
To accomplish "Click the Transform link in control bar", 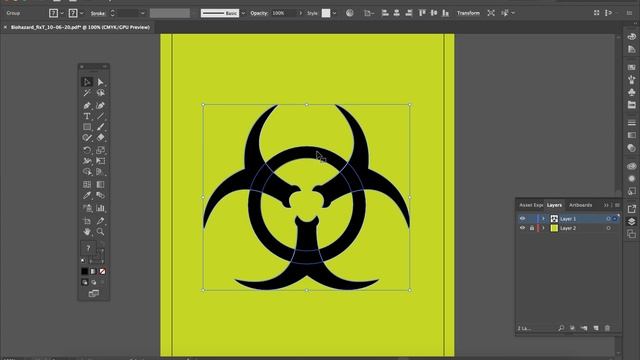I will coord(468,13).
